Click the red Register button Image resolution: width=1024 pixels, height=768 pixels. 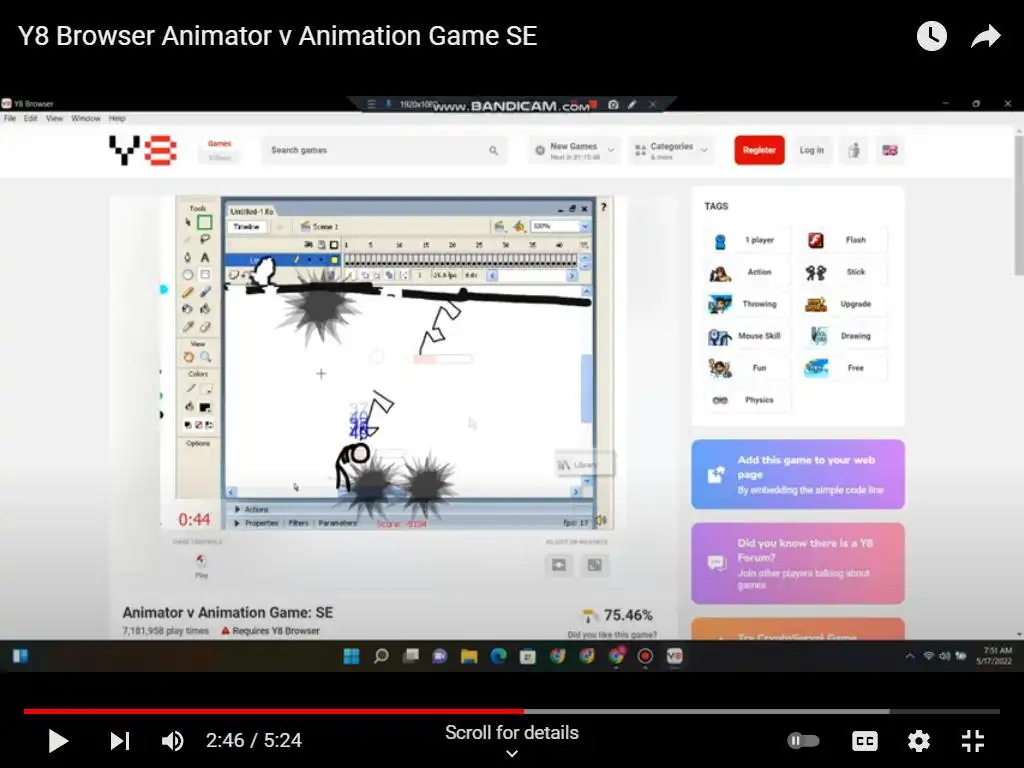pyautogui.click(x=759, y=150)
